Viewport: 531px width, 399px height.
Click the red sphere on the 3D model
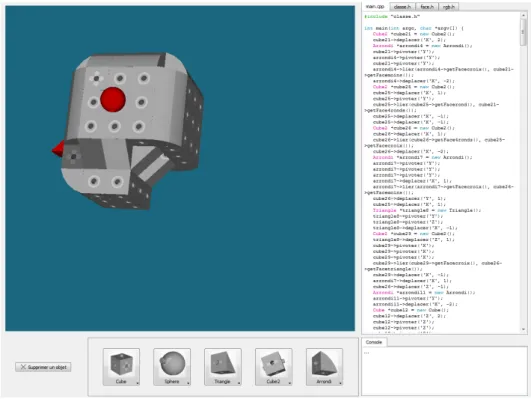pos(113,99)
